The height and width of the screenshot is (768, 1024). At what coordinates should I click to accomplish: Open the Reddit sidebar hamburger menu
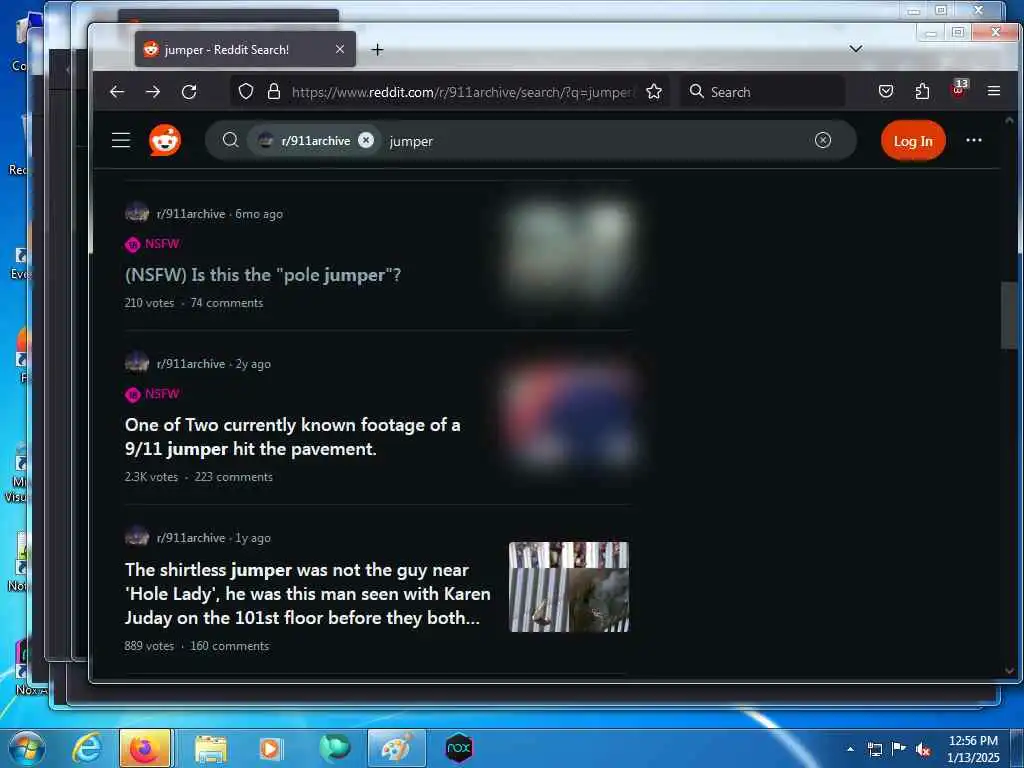121,140
